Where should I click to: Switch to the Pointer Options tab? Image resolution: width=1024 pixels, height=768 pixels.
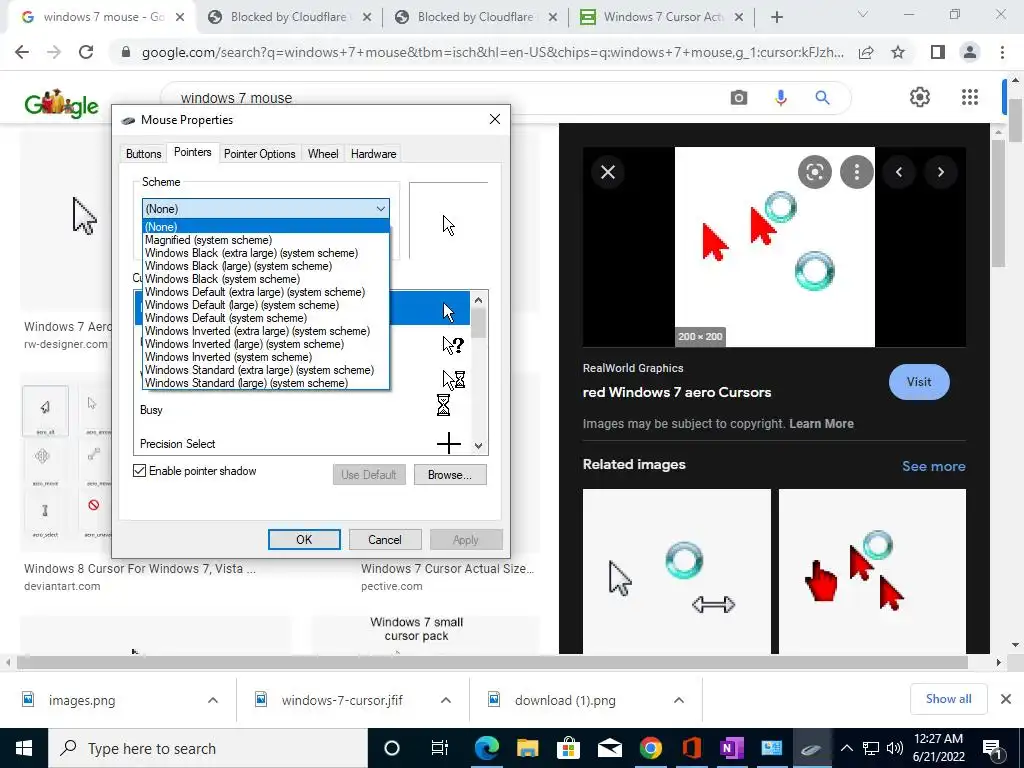(x=259, y=153)
